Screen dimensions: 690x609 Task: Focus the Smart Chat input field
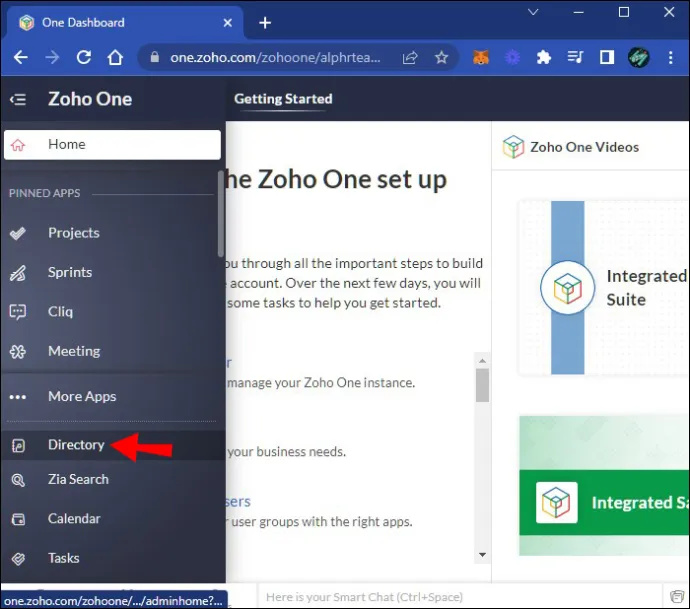click(460, 597)
